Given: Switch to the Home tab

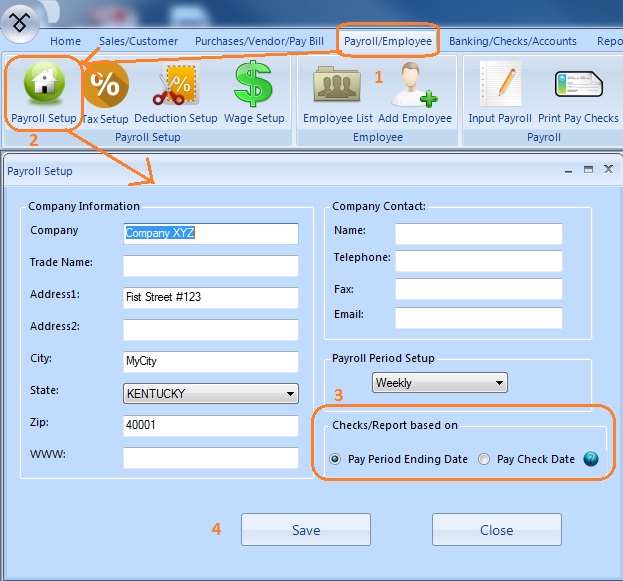Looking at the screenshot, I should click(x=65, y=41).
